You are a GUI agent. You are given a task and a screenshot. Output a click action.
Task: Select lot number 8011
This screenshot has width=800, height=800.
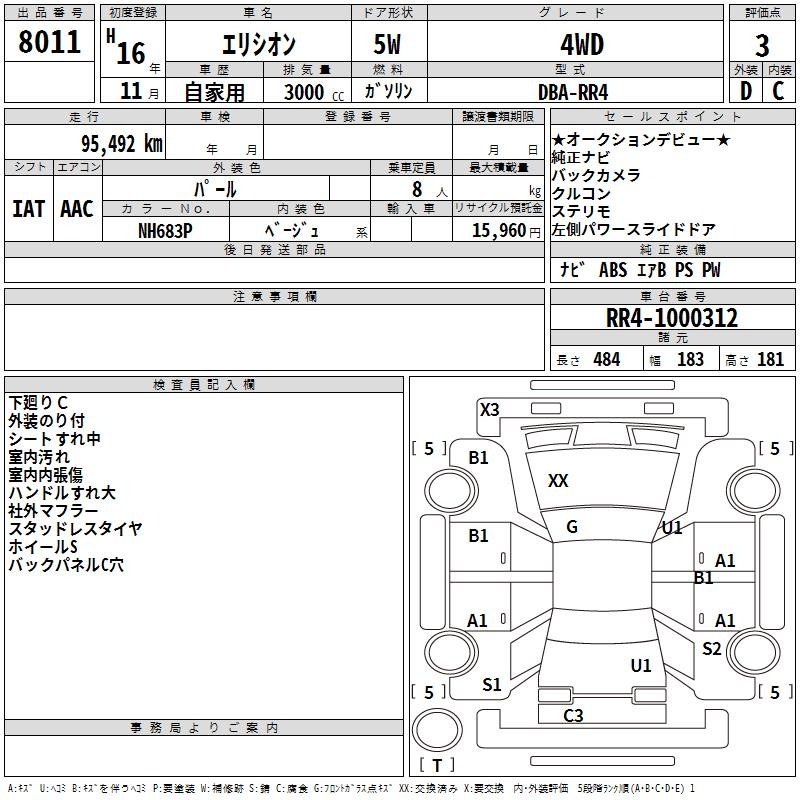pos(50,43)
